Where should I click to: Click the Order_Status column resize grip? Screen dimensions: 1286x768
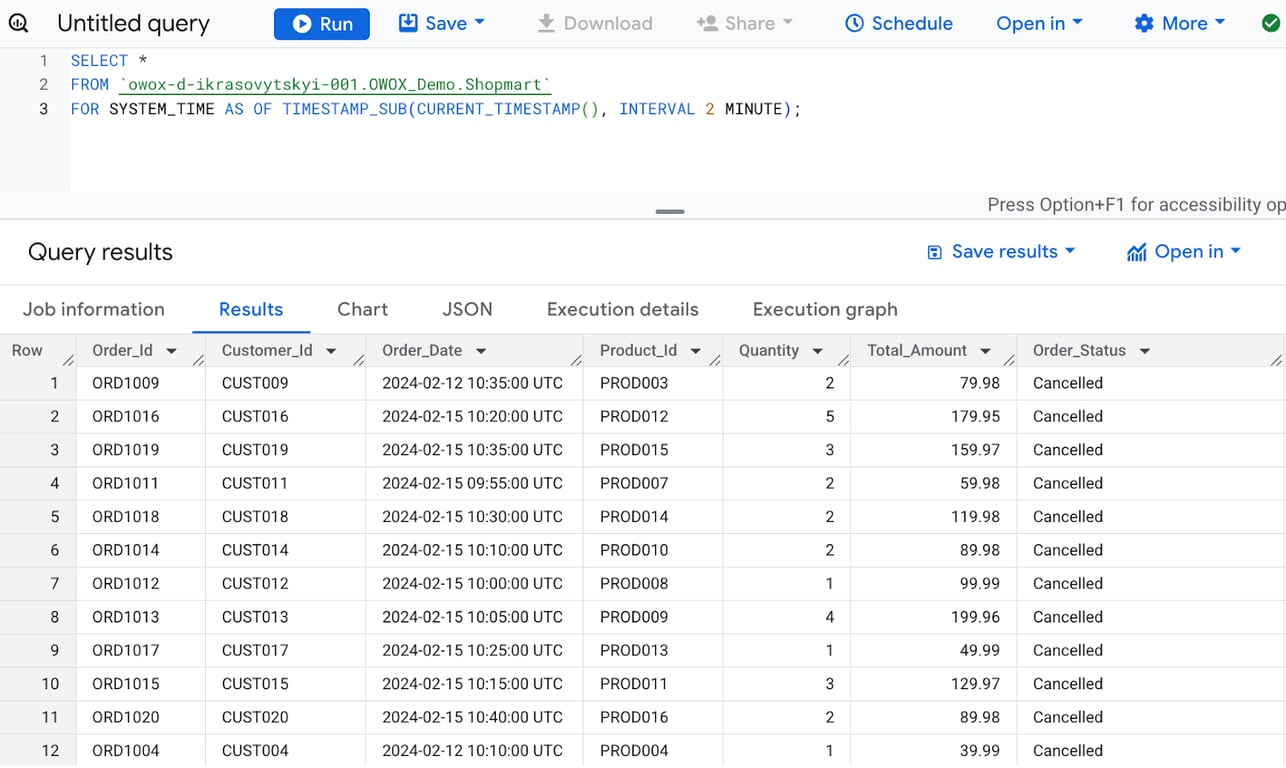(x=1277, y=359)
